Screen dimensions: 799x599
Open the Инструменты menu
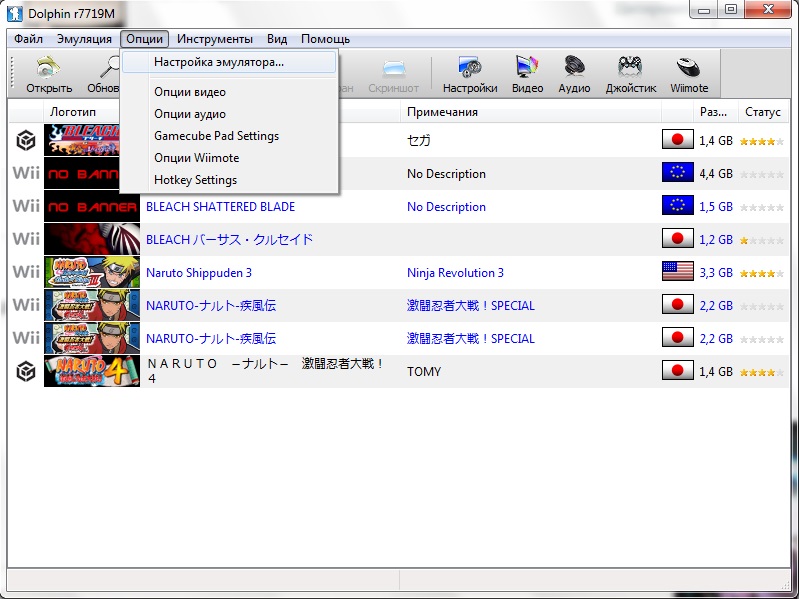[215, 39]
